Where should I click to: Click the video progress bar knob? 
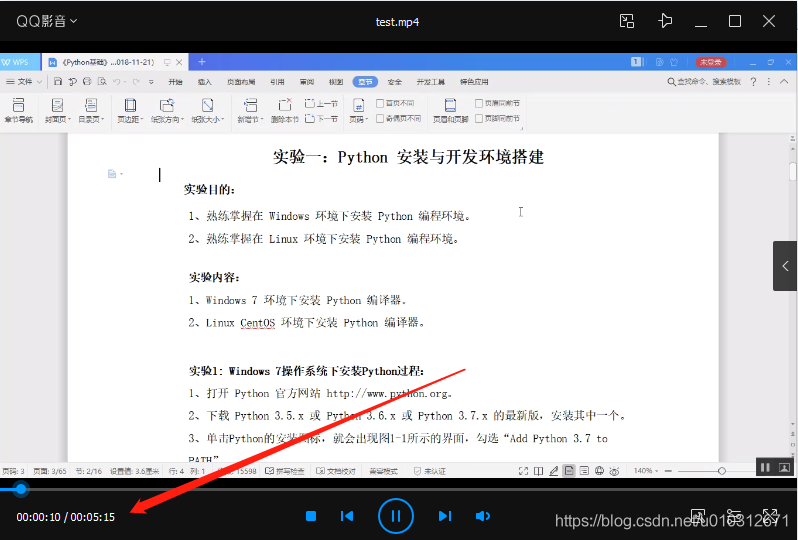click(x=21, y=489)
